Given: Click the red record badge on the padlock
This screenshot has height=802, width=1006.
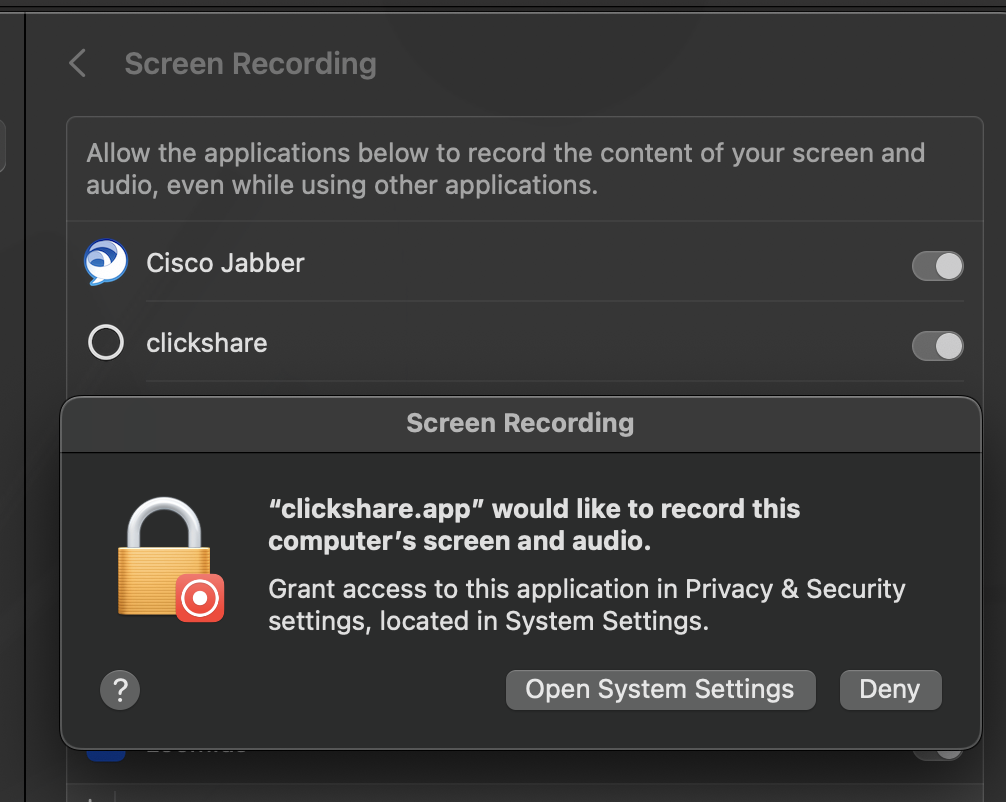Looking at the screenshot, I should pos(200,598).
